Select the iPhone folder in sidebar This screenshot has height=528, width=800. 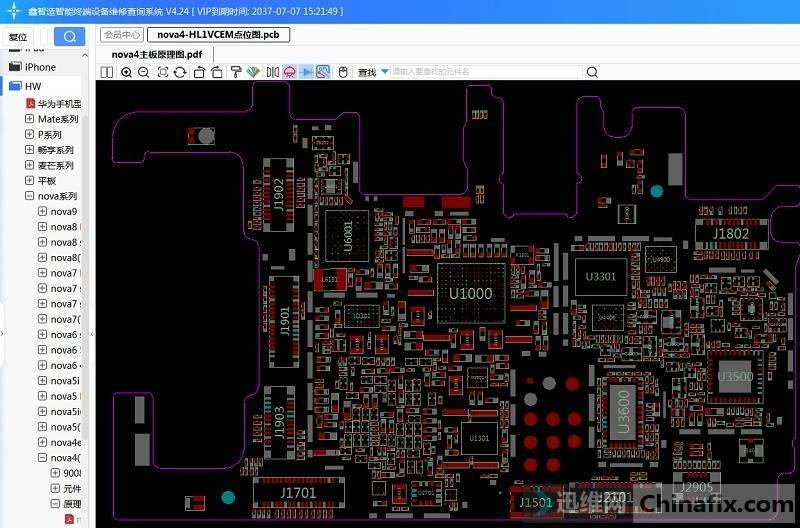[x=40, y=67]
